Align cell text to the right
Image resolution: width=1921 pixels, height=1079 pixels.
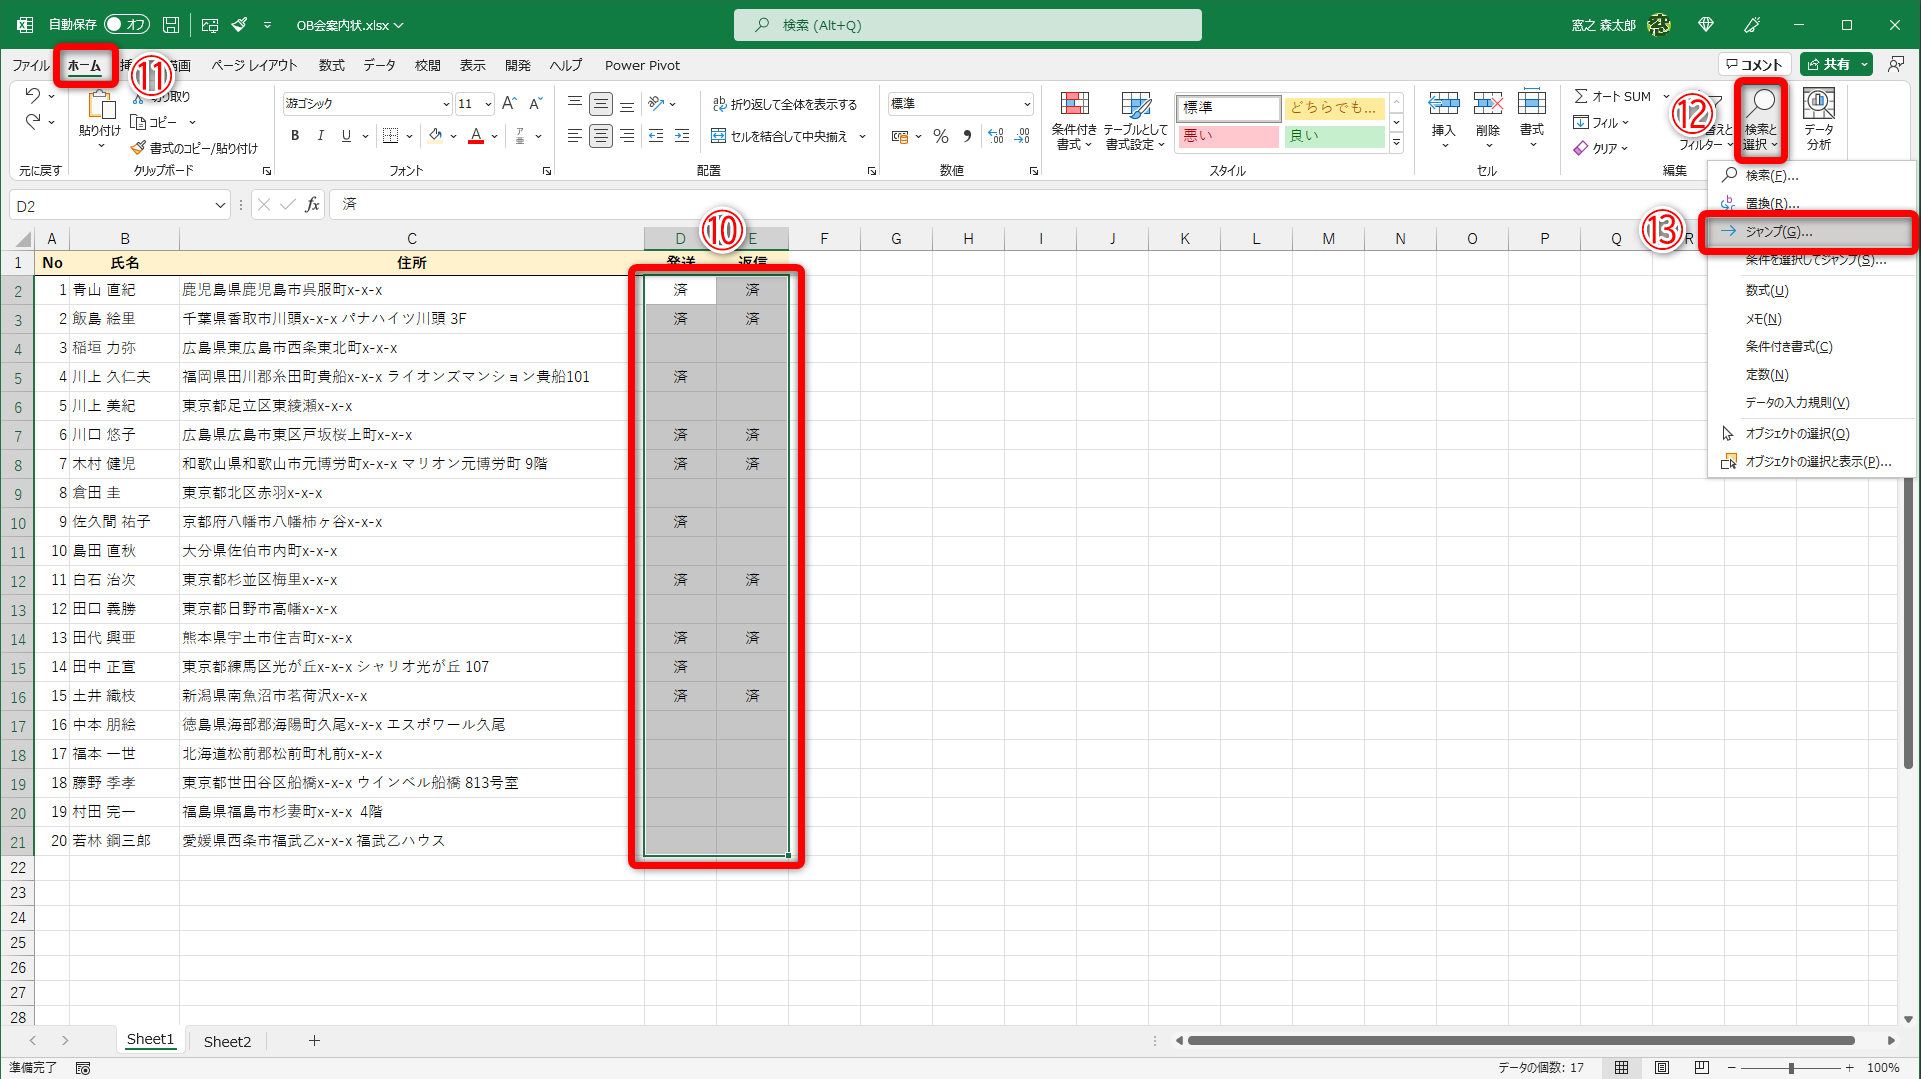tap(626, 136)
